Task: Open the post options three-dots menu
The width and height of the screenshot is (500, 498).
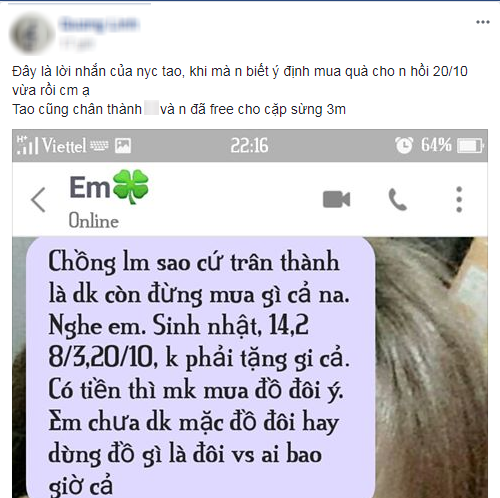Action: [482, 22]
